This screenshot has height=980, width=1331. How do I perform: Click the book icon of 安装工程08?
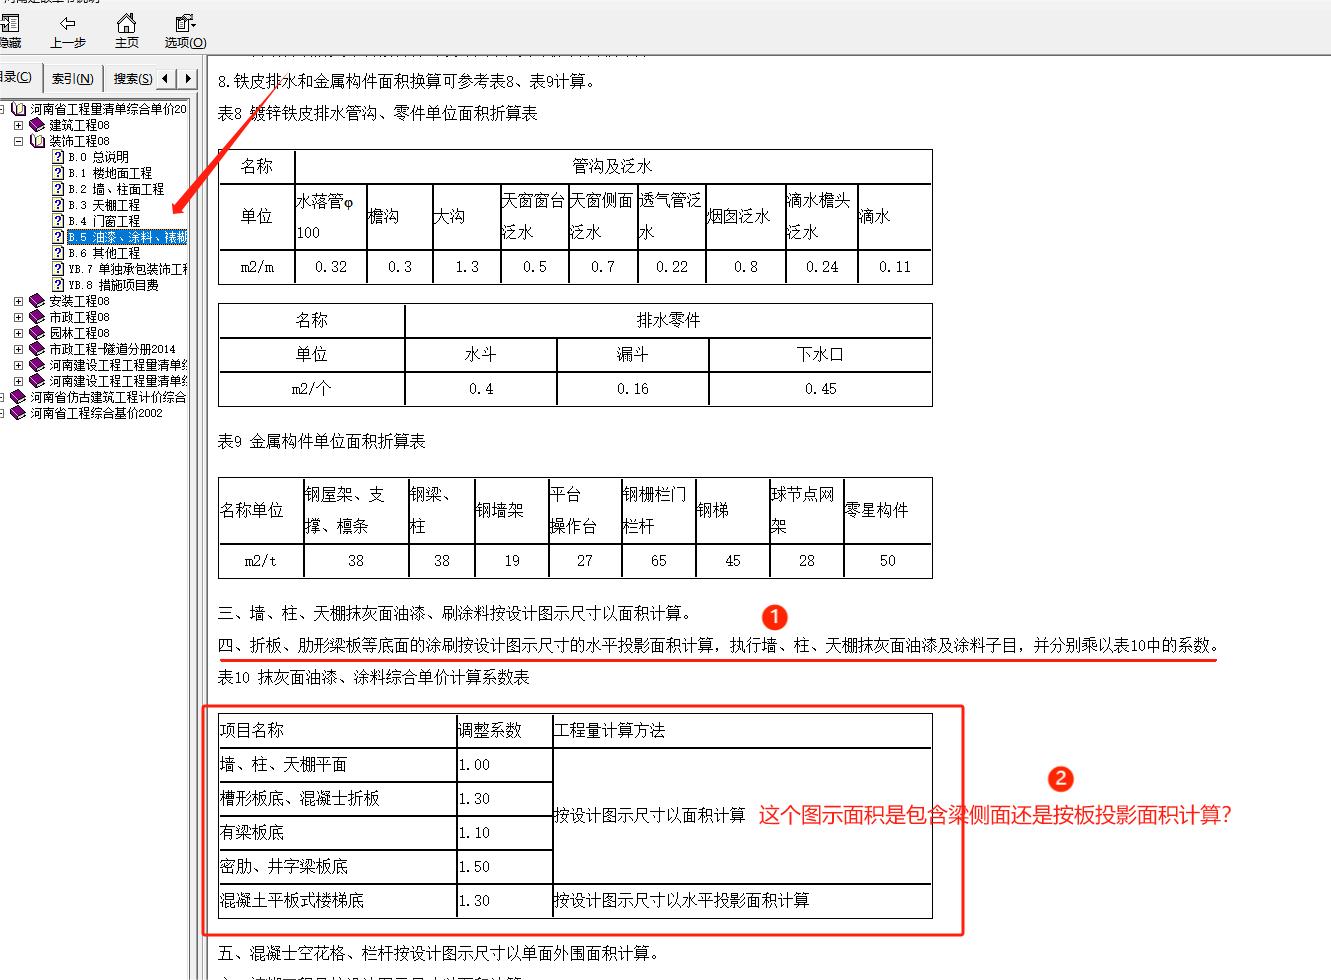(x=37, y=301)
